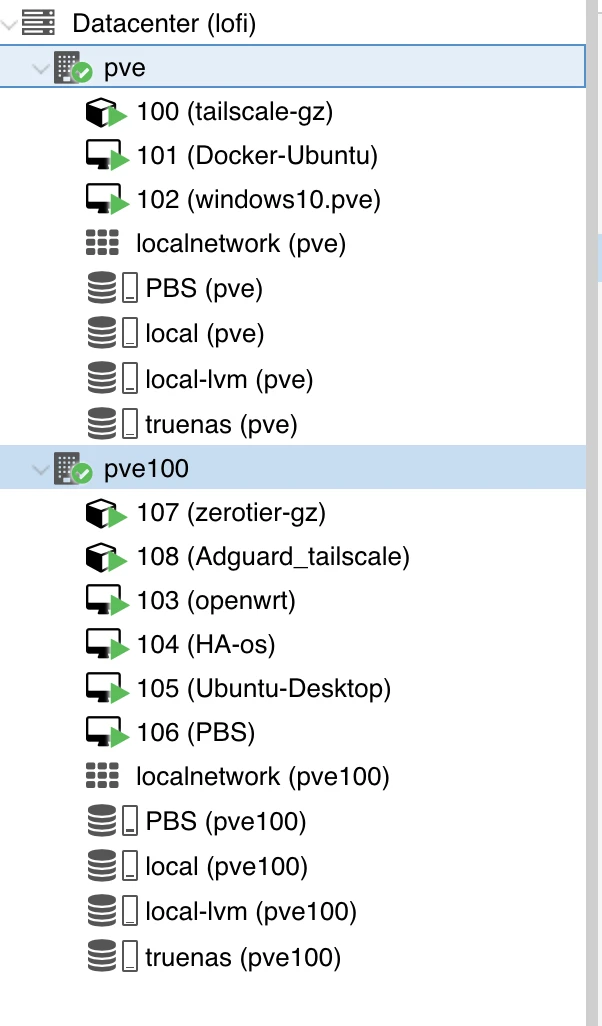This screenshot has height=1026, width=602.
Task: Click the vertical scrollbar of the tree panel
Action: [x=594, y=500]
